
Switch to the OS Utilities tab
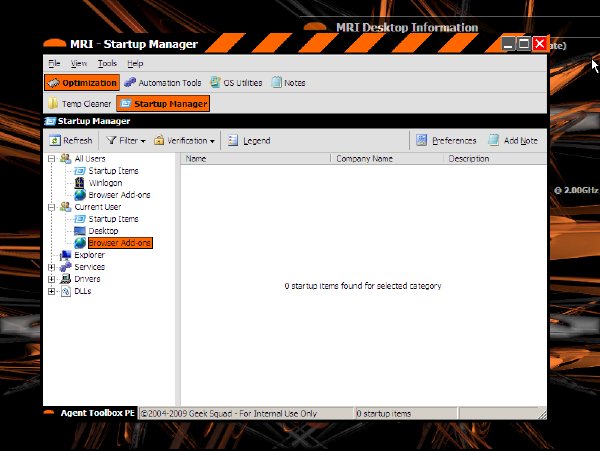click(x=236, y=83)
